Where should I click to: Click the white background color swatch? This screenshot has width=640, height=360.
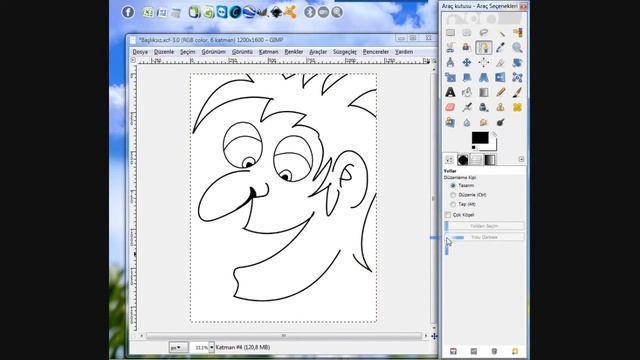(x=493, y=147)
